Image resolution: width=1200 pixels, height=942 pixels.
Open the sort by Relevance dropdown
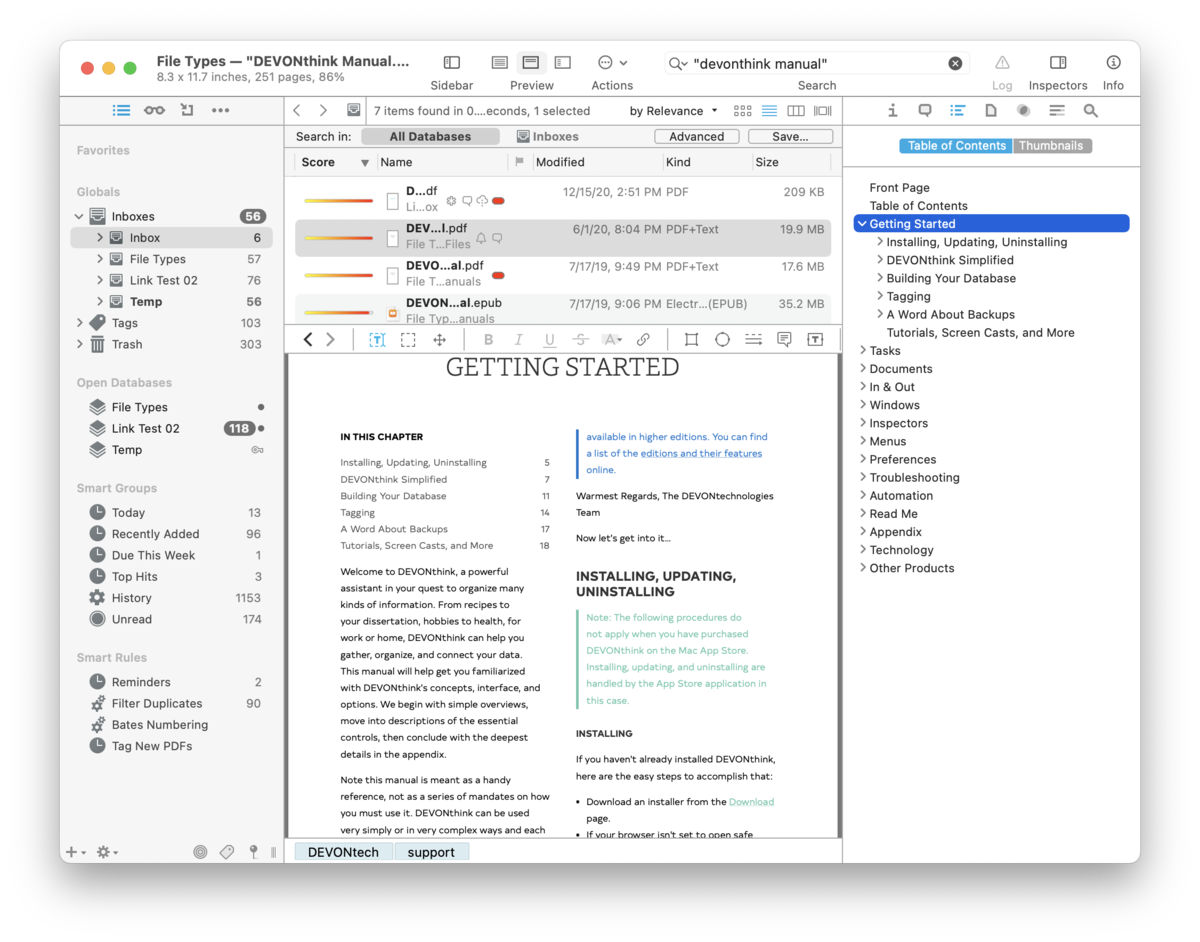(674, 111)
